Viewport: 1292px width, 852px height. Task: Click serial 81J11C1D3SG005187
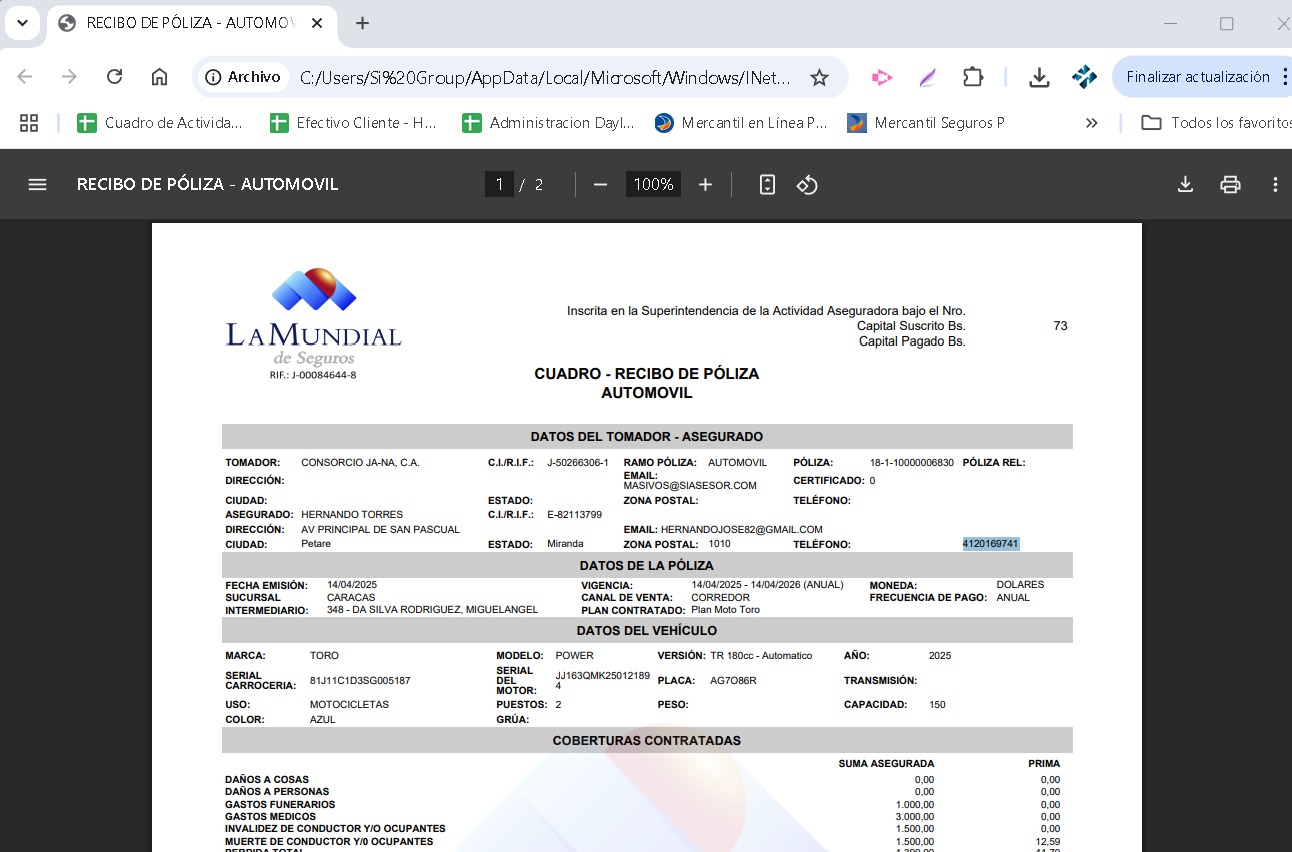(360, 681)
